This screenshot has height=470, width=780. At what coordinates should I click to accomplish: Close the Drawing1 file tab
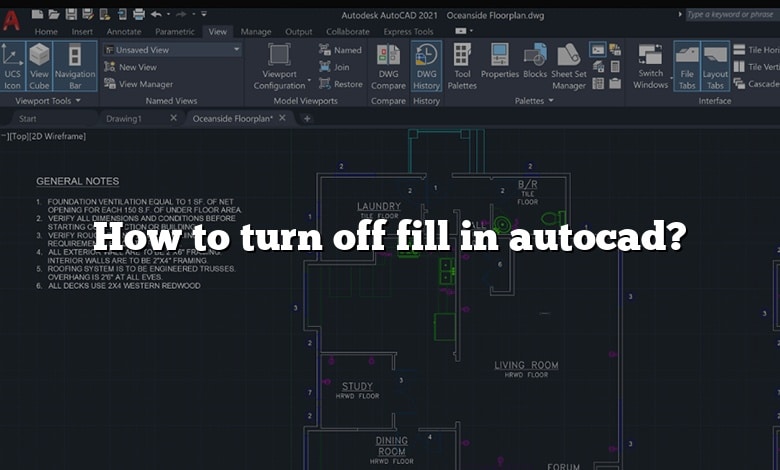pyautogui.click(x=173, y=118)
